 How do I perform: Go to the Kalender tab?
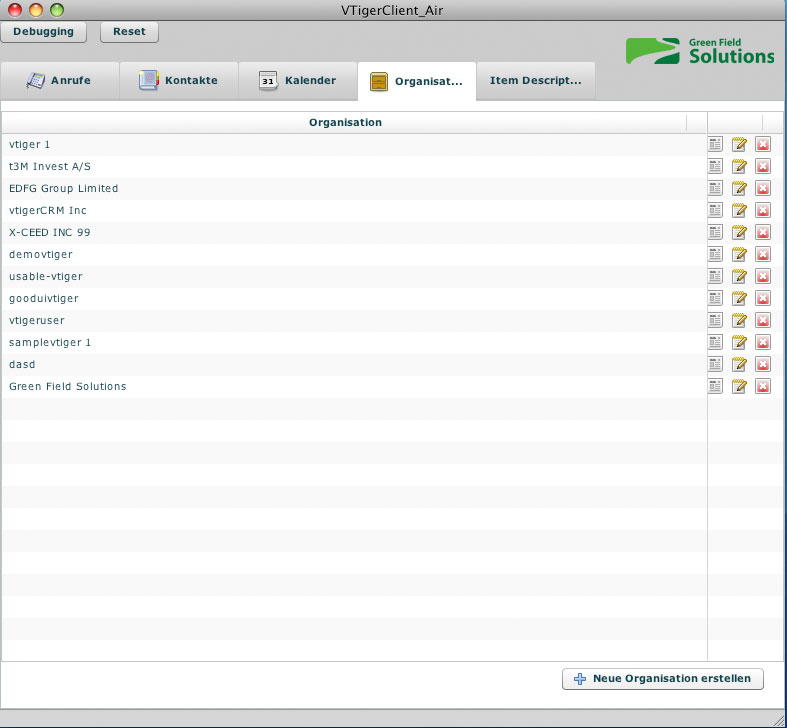point(297,81)
